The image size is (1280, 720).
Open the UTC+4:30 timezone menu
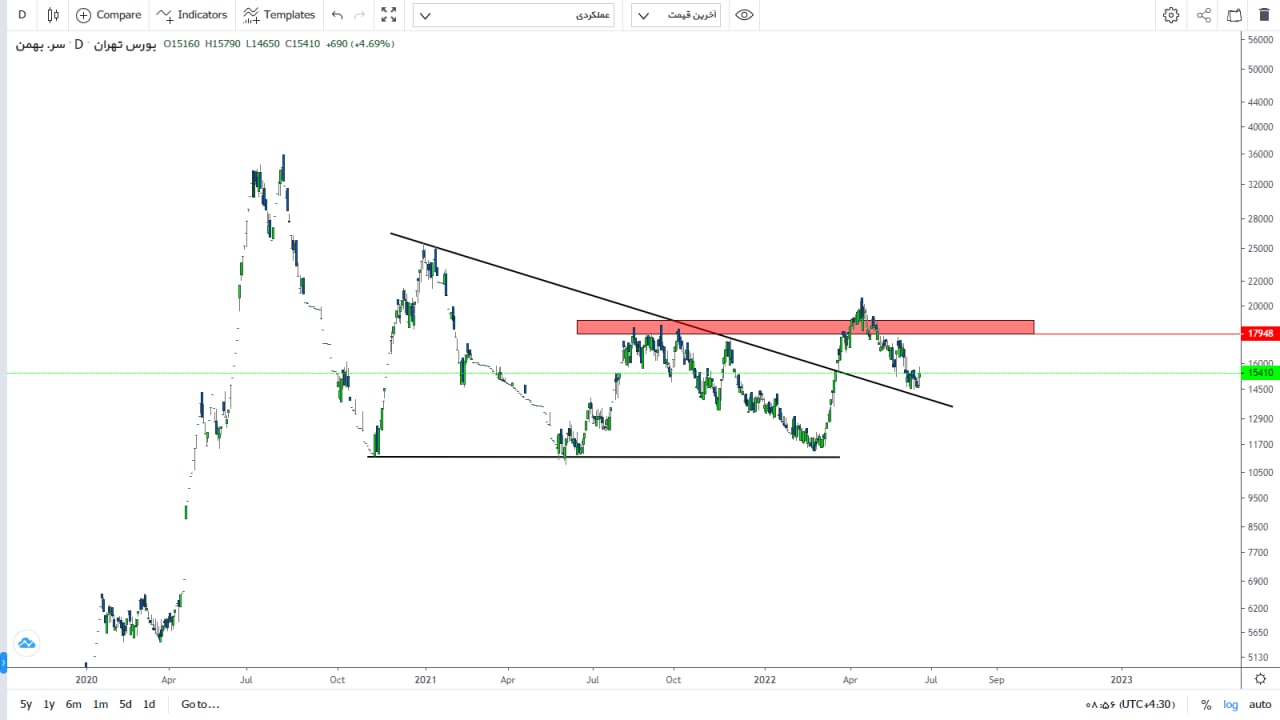(x=1130, y=704)
